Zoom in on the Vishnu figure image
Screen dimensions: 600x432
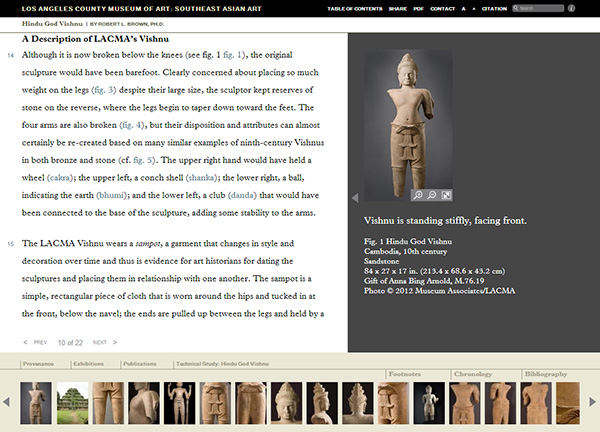(x=418, y=195)
